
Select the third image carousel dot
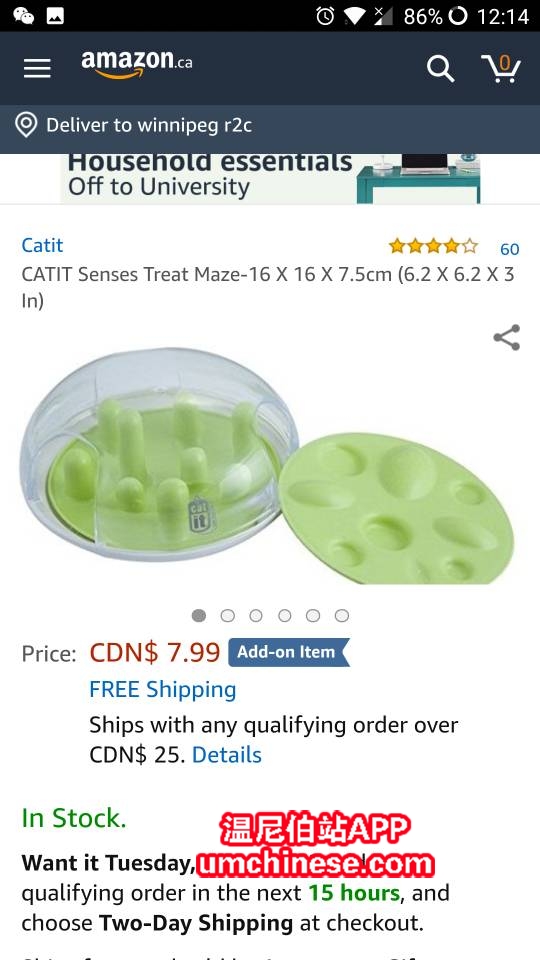coord(256,615)
